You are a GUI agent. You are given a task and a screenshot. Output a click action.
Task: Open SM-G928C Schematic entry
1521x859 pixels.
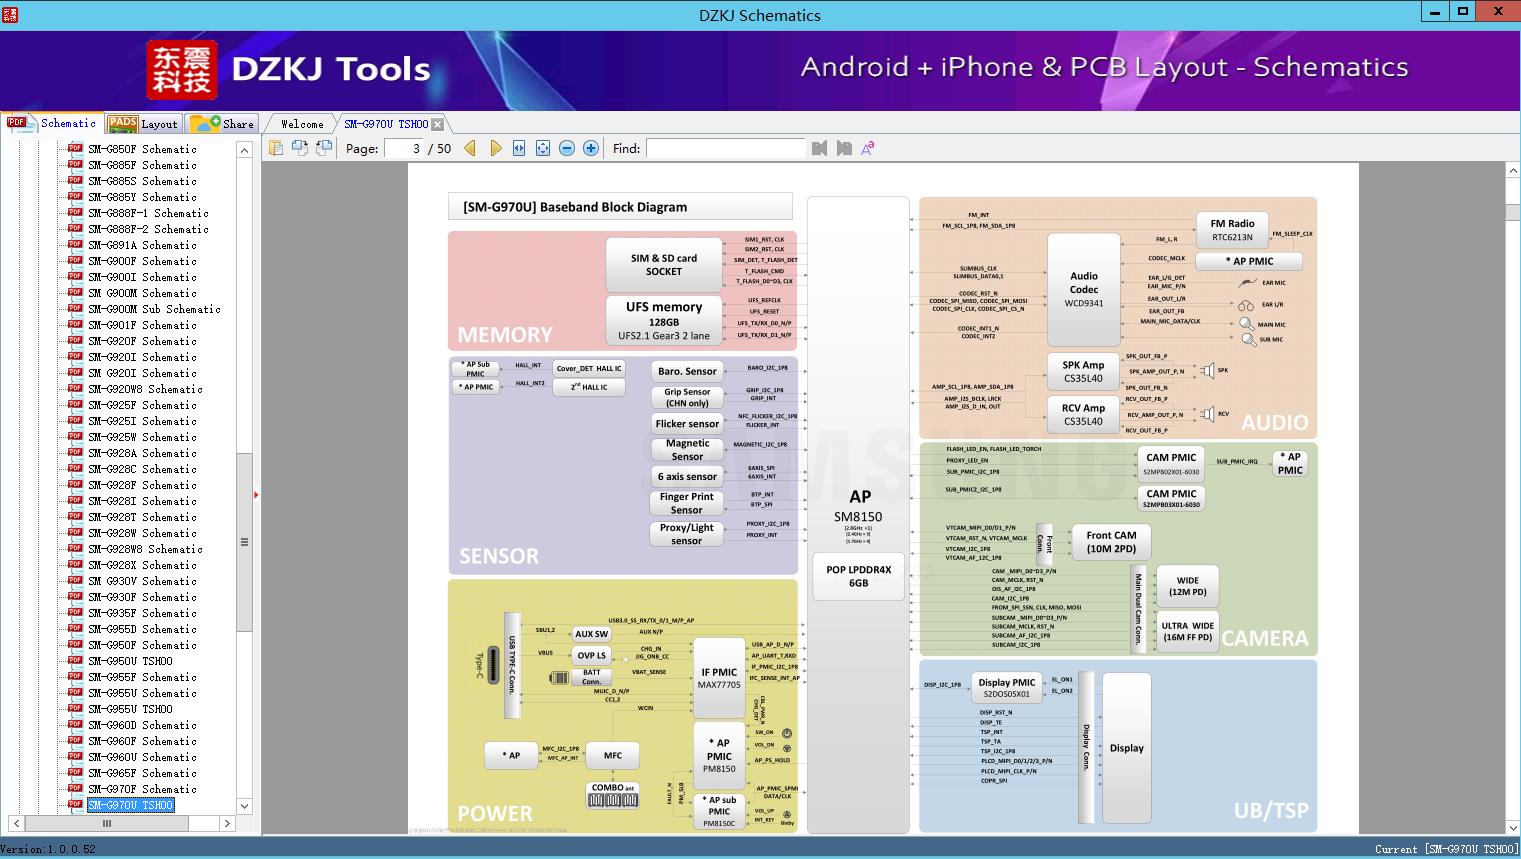[142, 469]
